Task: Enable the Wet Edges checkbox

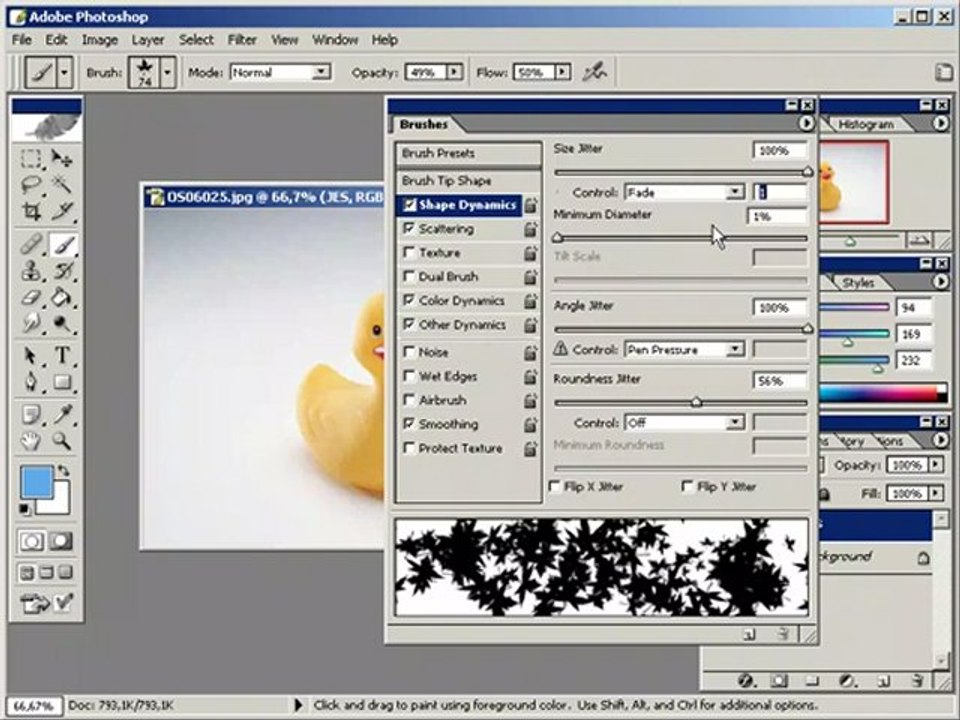Action: tap(408, 376)
